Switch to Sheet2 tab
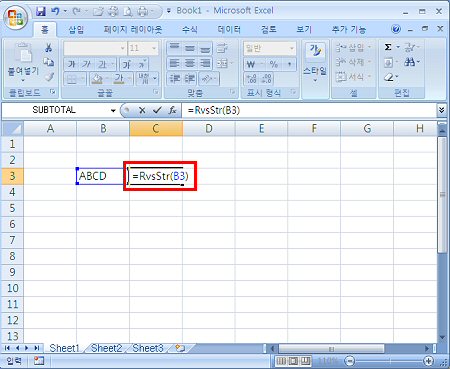This screenshot has width=450, height=369. coord(106,348)
